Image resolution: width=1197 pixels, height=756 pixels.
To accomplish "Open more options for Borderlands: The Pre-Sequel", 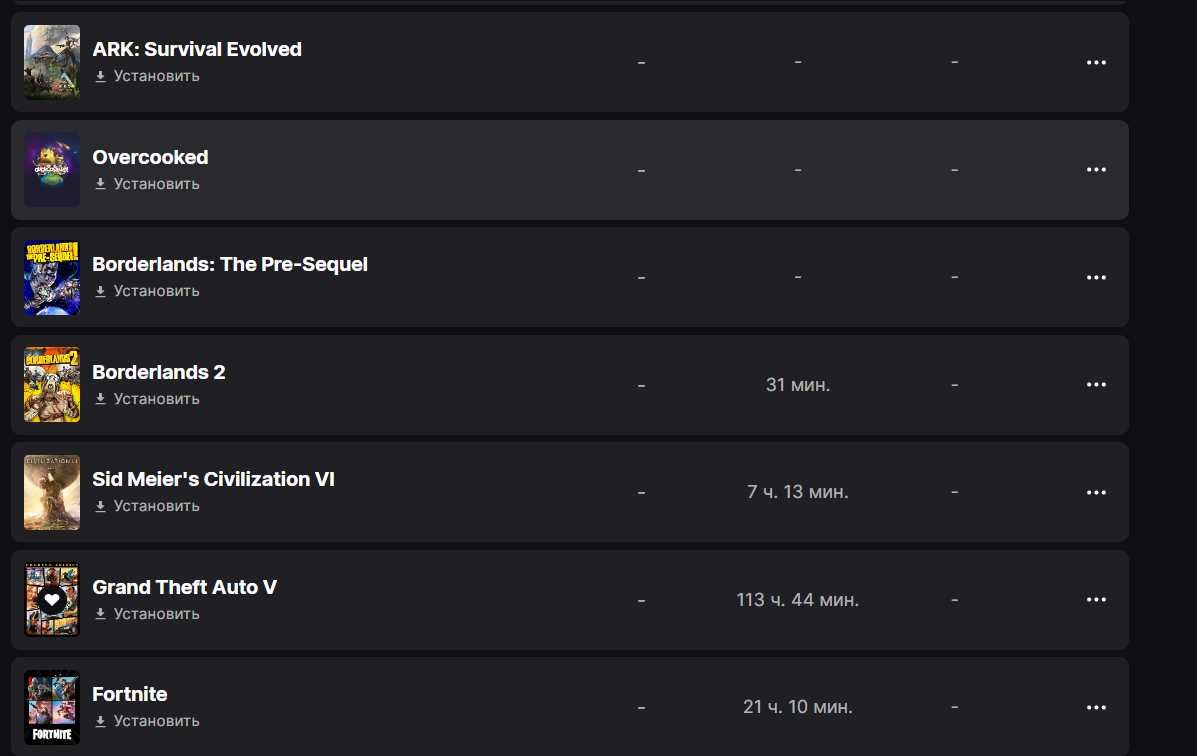I will coord(1096,277).
